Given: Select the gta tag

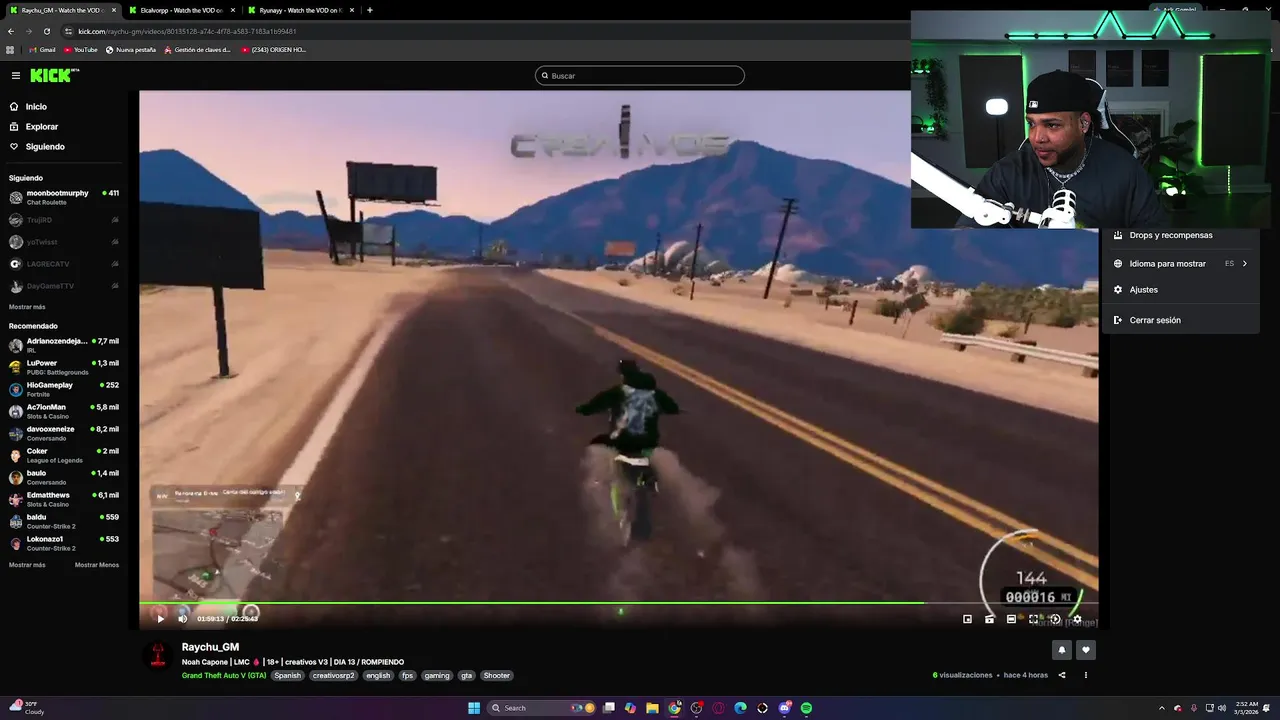Looking at the screenshot, I should 466,676.
